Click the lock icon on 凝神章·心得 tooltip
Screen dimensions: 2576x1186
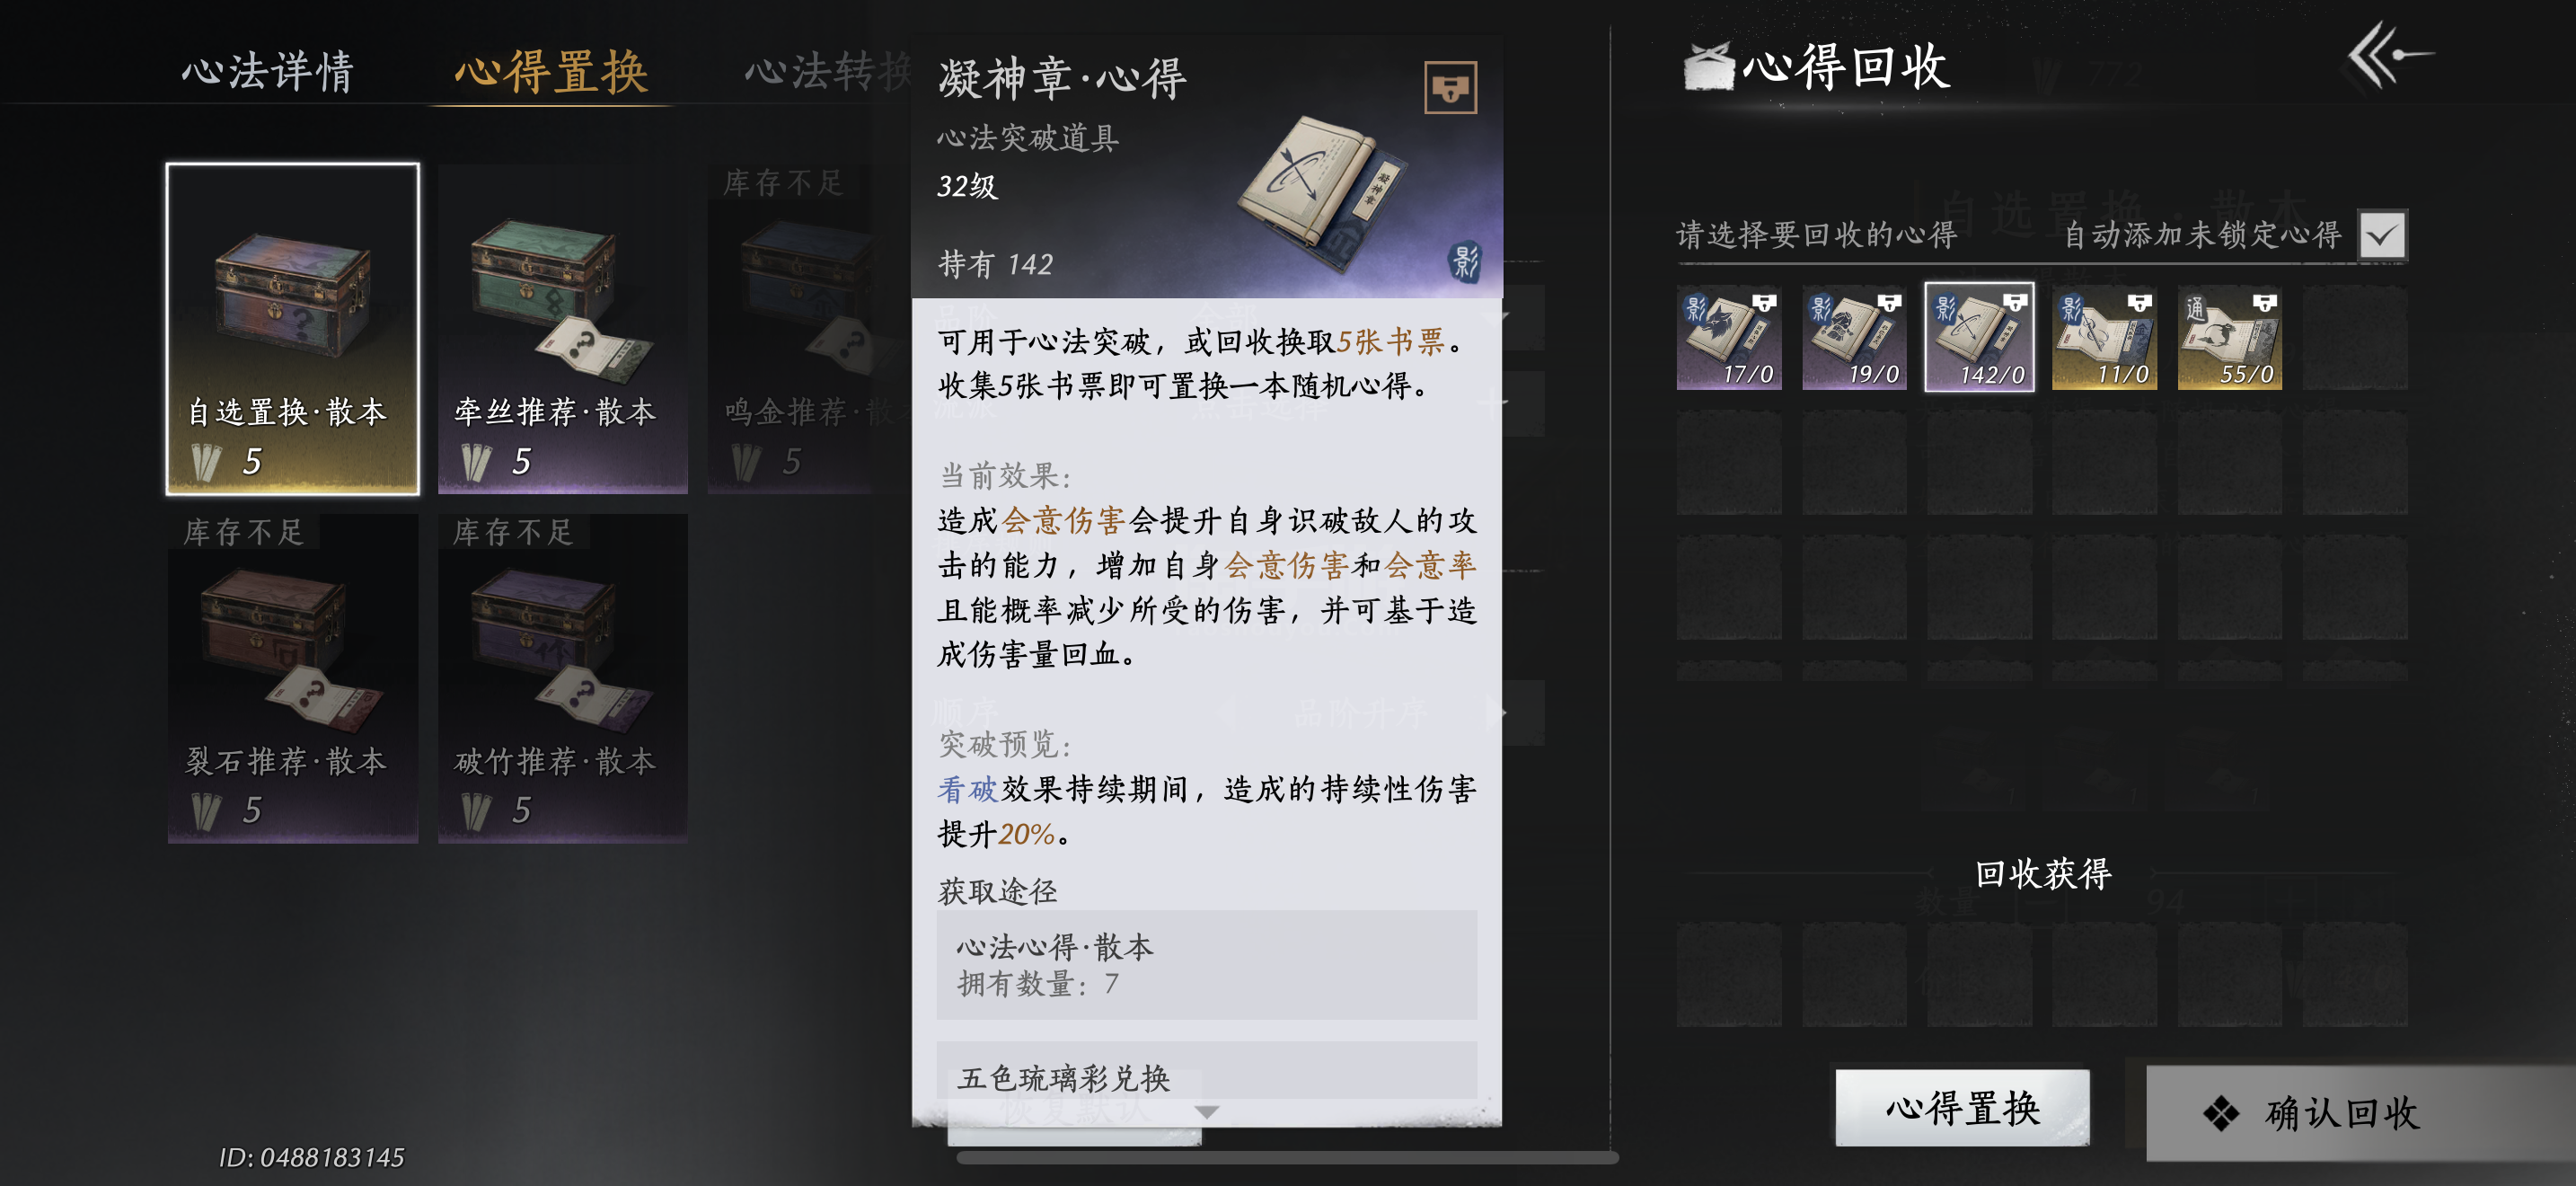[1450, 88]
